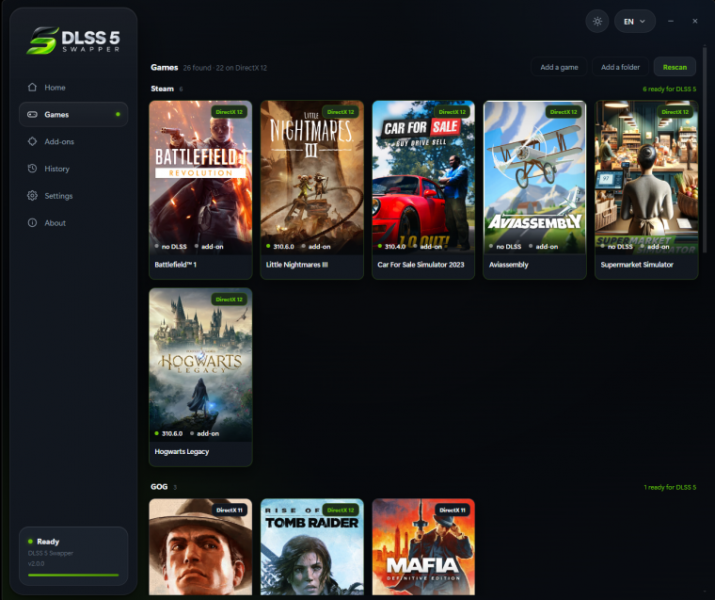Click the vertical scrollbar on the right

(x=705, y=148)
